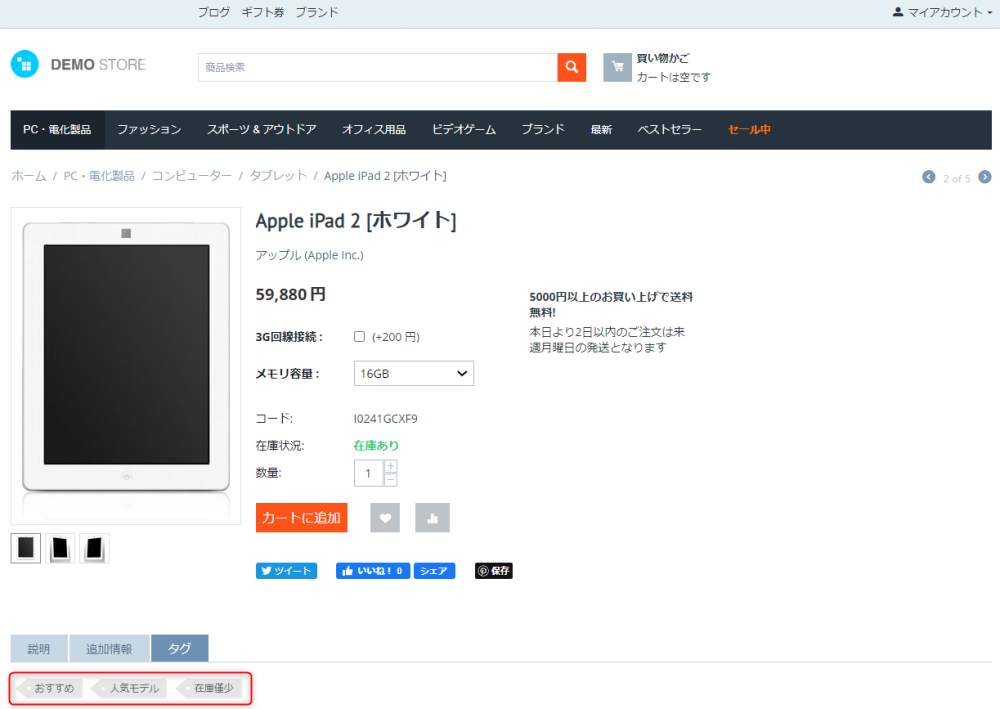Click カートに追加 button
1000x709 pixels.
302,518
